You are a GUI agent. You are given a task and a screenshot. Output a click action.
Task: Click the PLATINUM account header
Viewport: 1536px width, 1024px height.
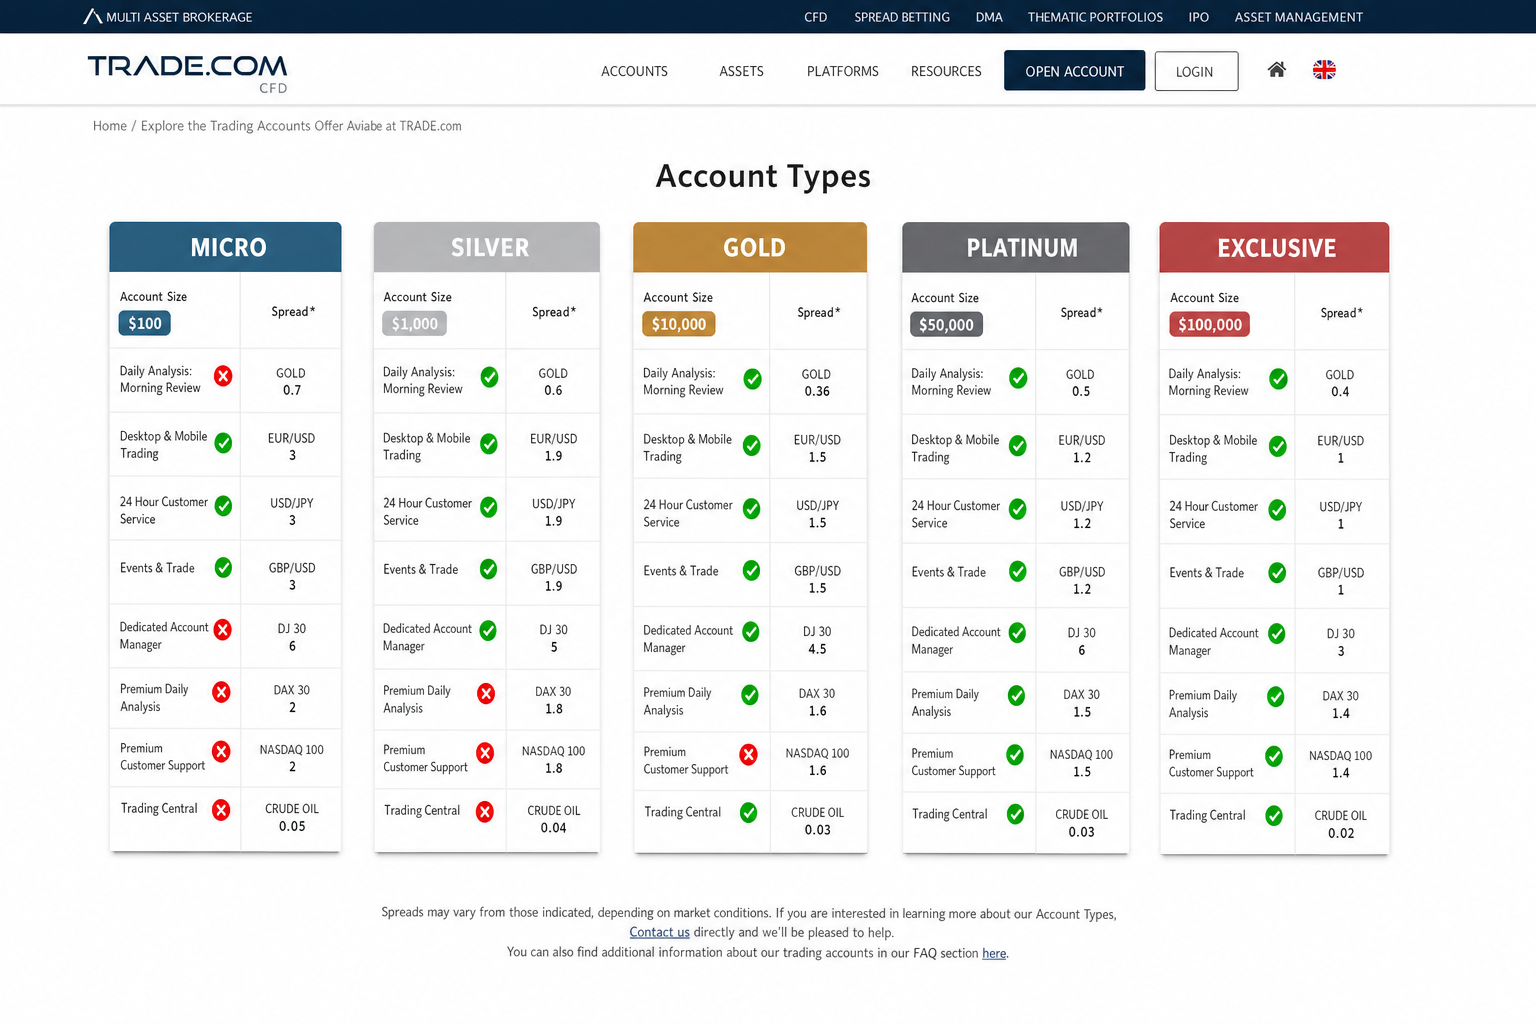click(x=1016, y=247)
